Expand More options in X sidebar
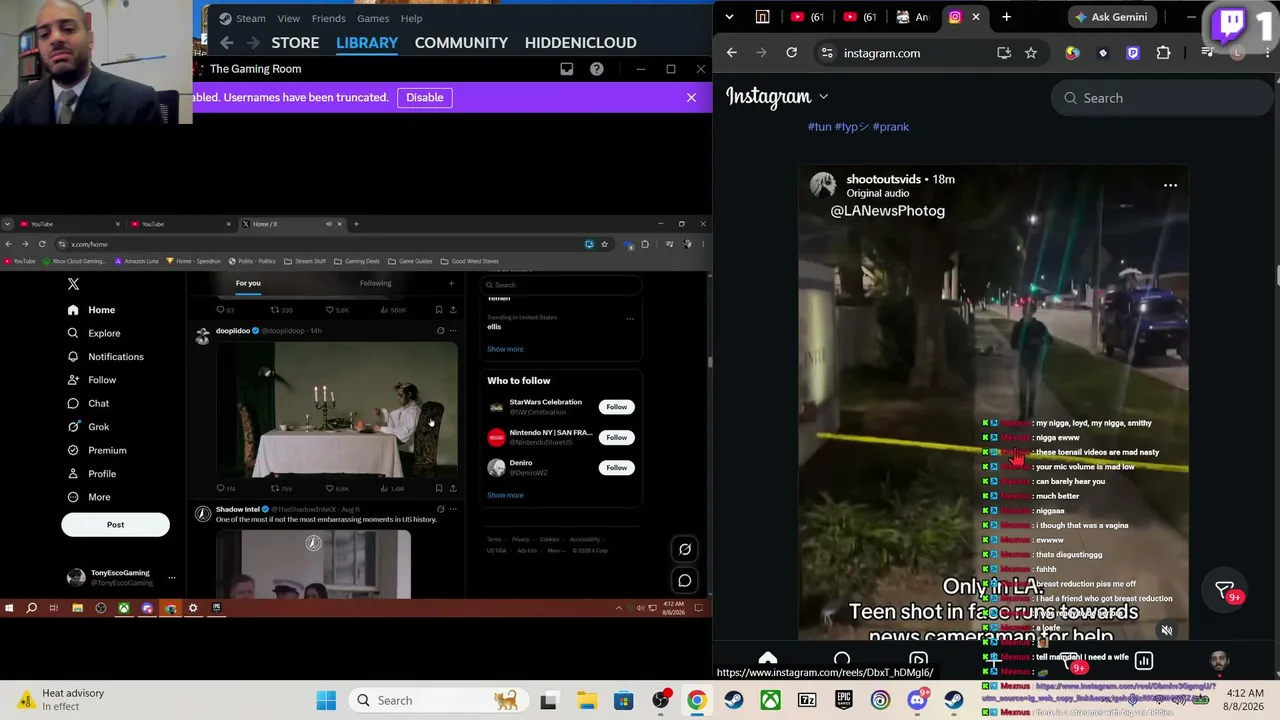This screenshot has height=720, width=1280. click(88, 497)
